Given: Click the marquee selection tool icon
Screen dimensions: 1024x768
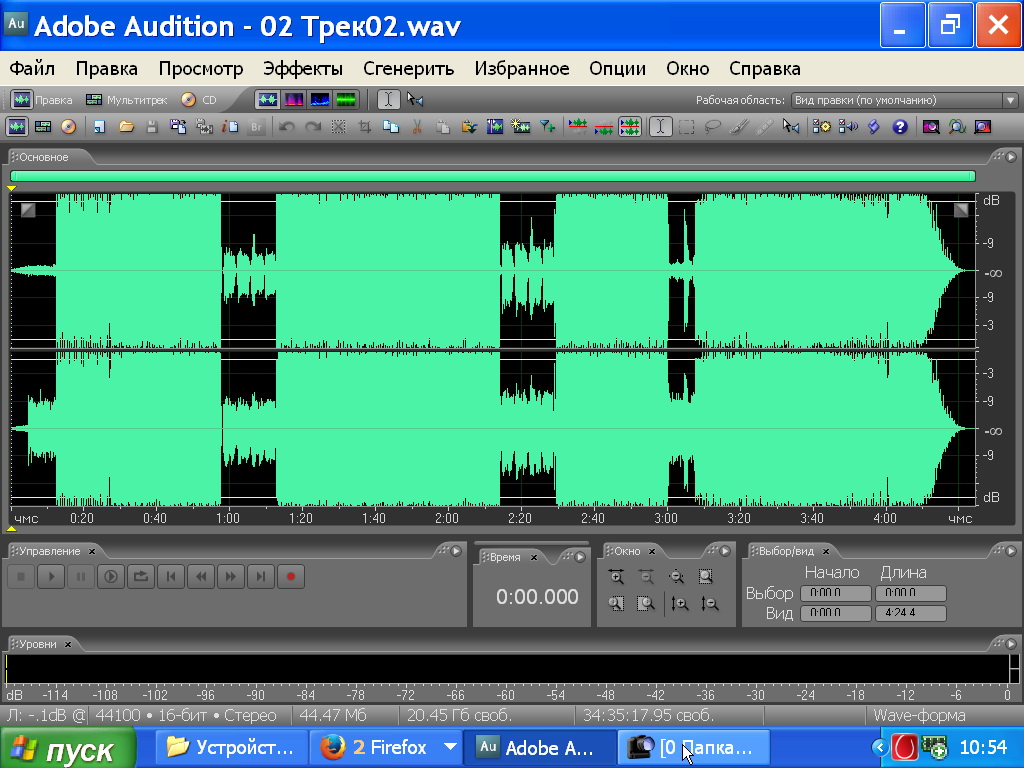Looking at the screenshot, I should (x=686, y=127).
